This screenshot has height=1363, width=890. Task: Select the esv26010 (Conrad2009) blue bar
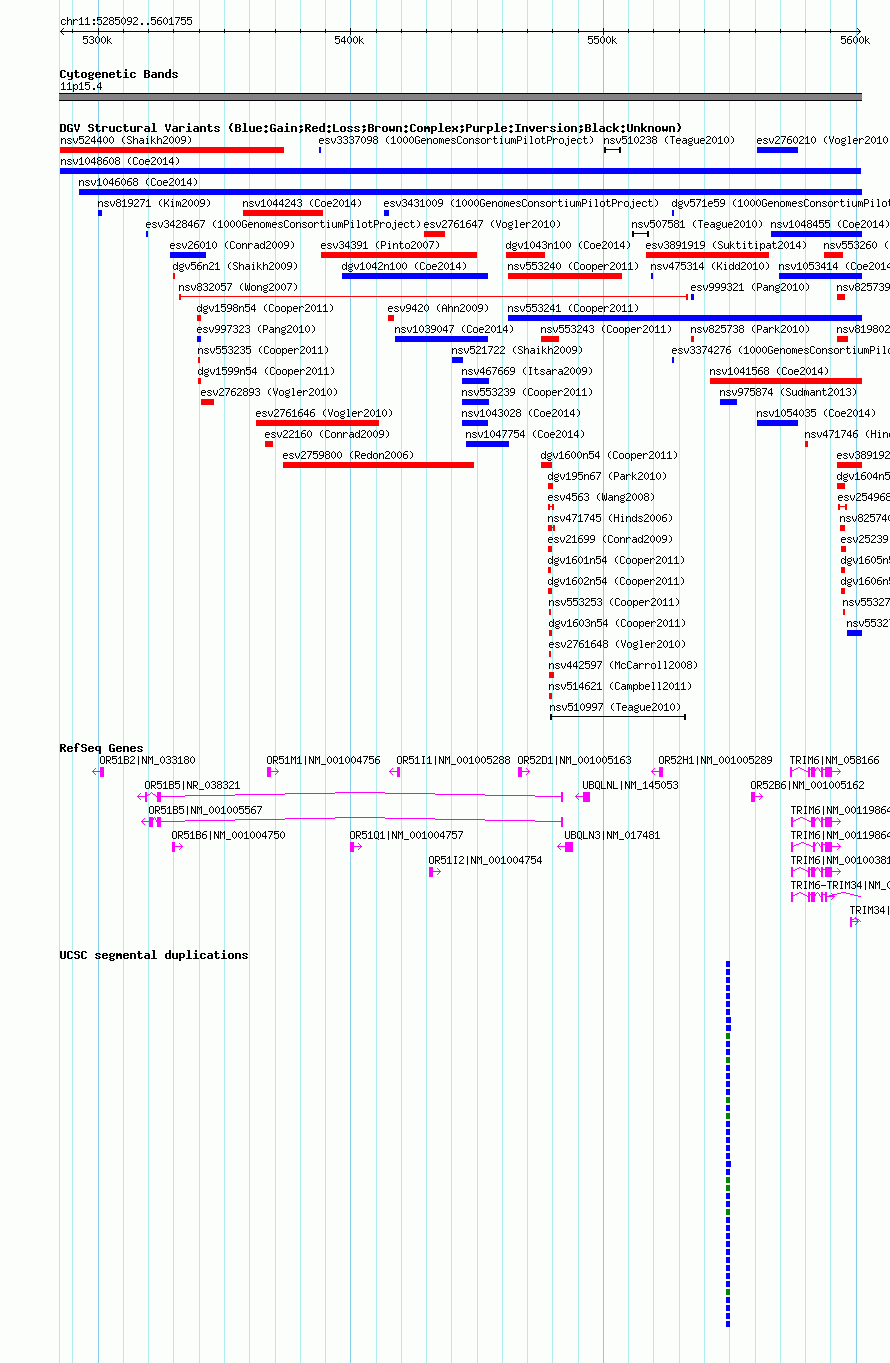pos(188,255)
